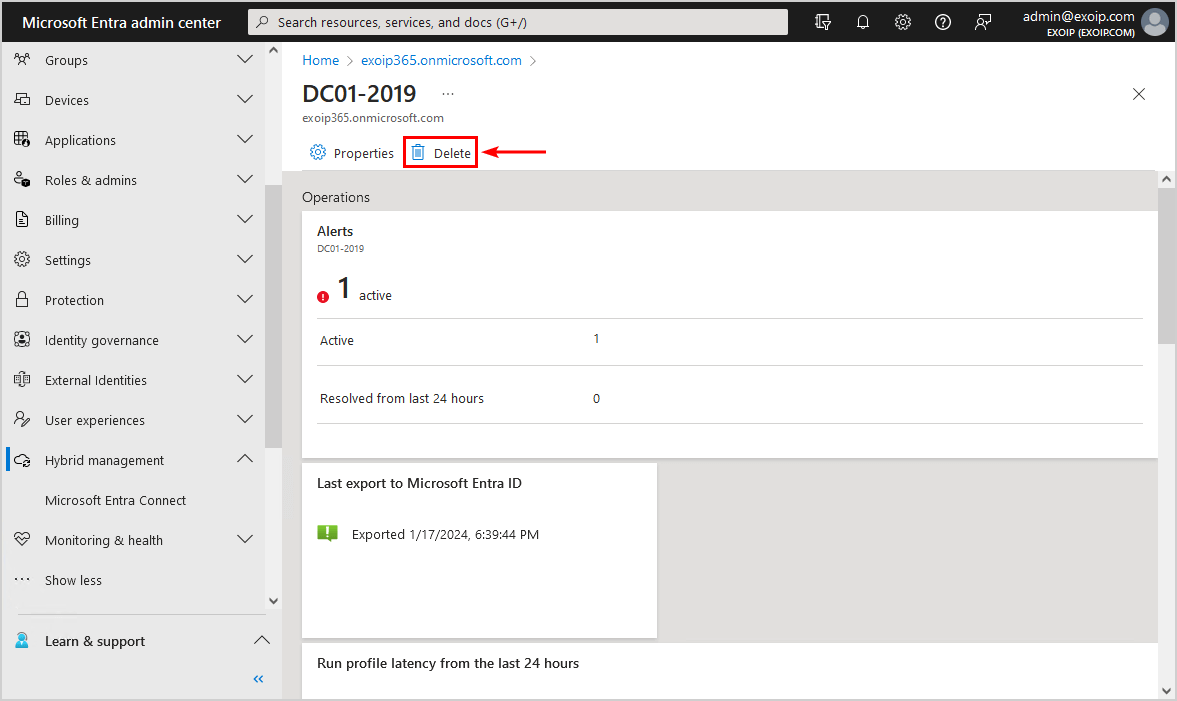Viewport: 1177px width, 701px height.
Task: Select Microsoft Entra Connect menu item
Action: click(115, 500)
